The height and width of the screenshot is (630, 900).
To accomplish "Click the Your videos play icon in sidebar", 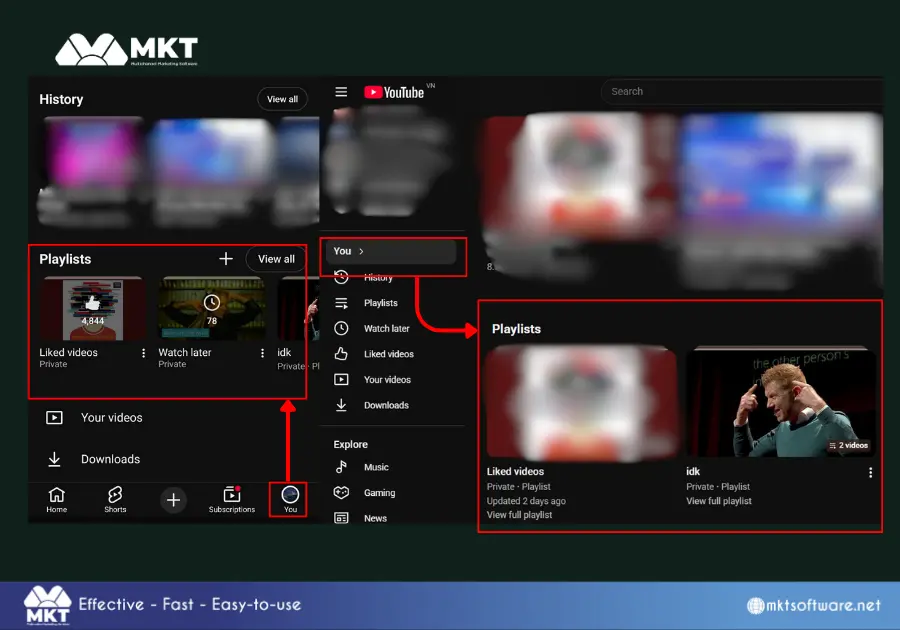I will tap(341, 379).
